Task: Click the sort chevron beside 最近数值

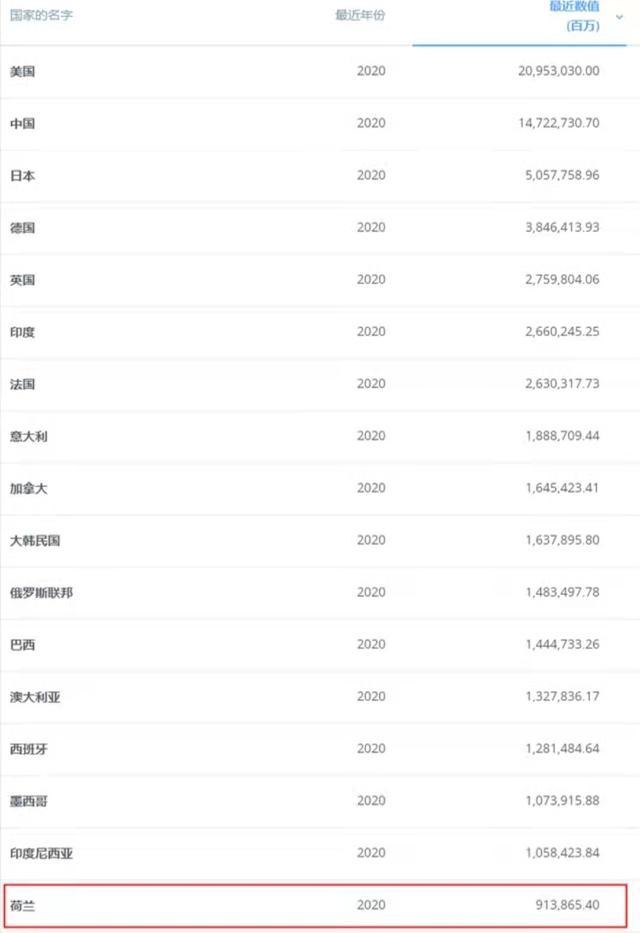Action: click(619, 16)
